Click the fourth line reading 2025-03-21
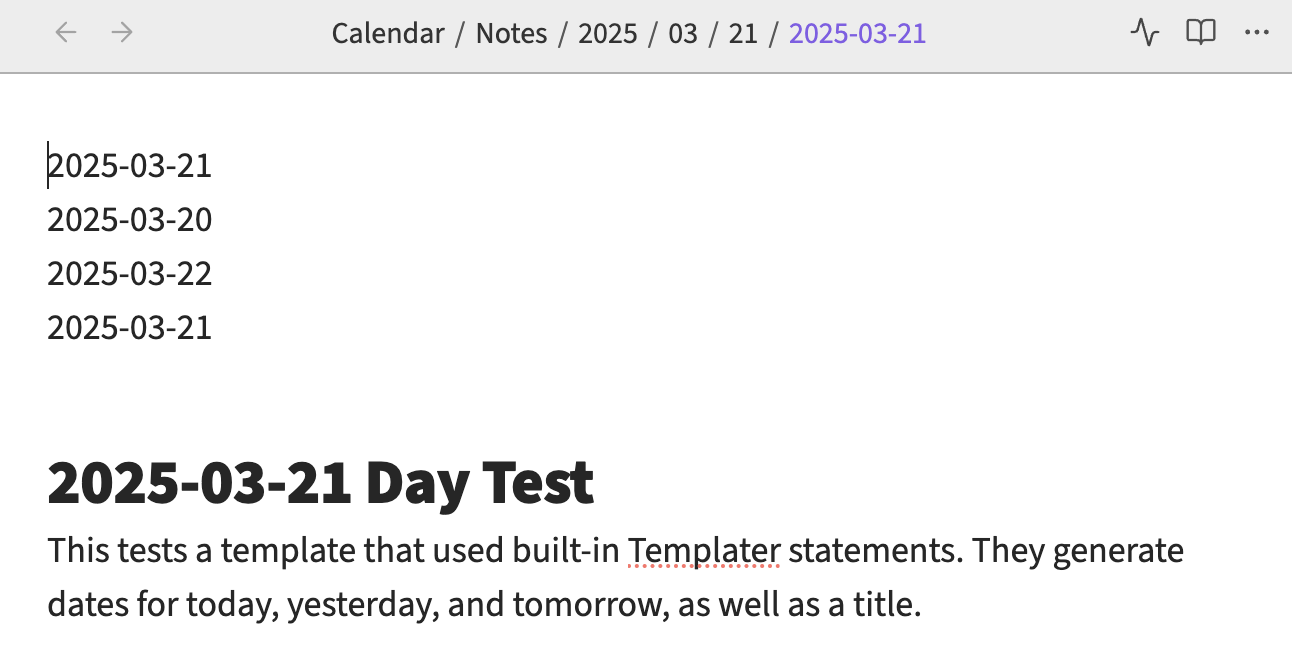Viewport: 1292px width, 668px height. (130, 327)
